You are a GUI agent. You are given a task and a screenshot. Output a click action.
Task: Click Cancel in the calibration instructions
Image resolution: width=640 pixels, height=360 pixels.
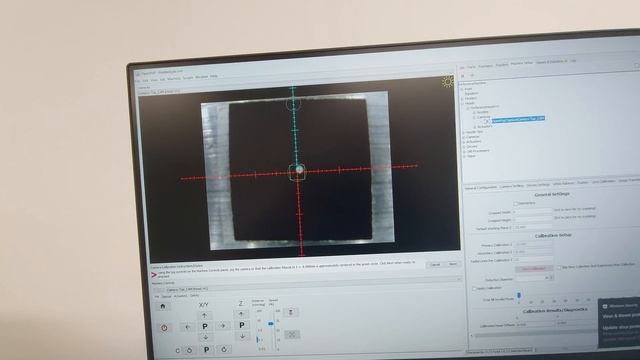(435, 265)
